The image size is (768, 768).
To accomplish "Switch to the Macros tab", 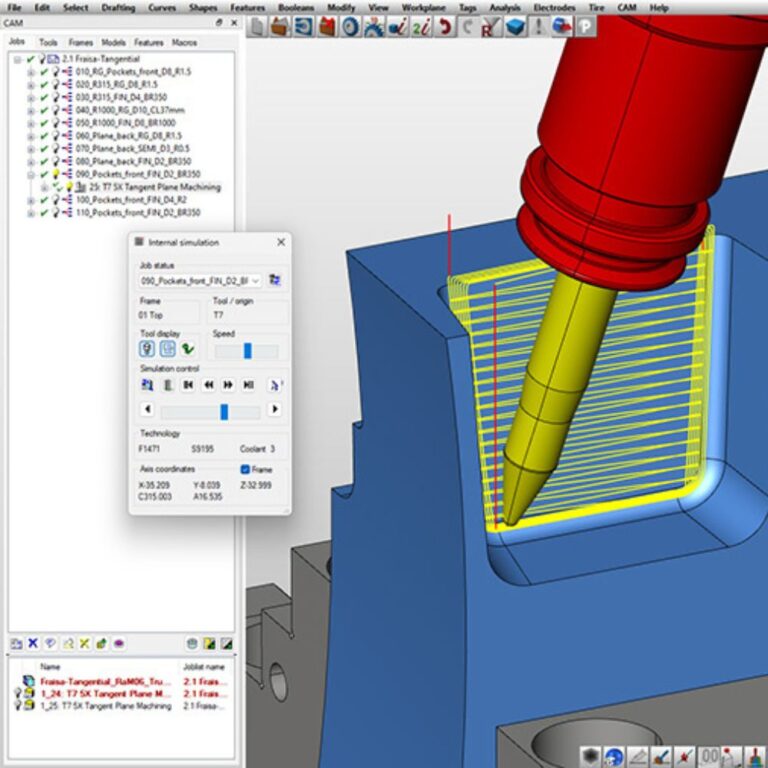I will pos(183,43).
